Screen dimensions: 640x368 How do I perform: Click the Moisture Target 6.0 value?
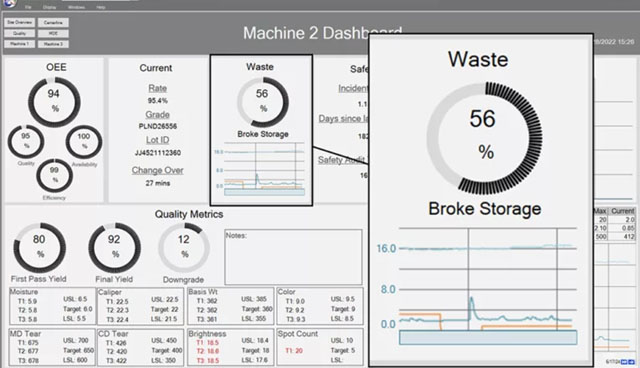(78, 309)
